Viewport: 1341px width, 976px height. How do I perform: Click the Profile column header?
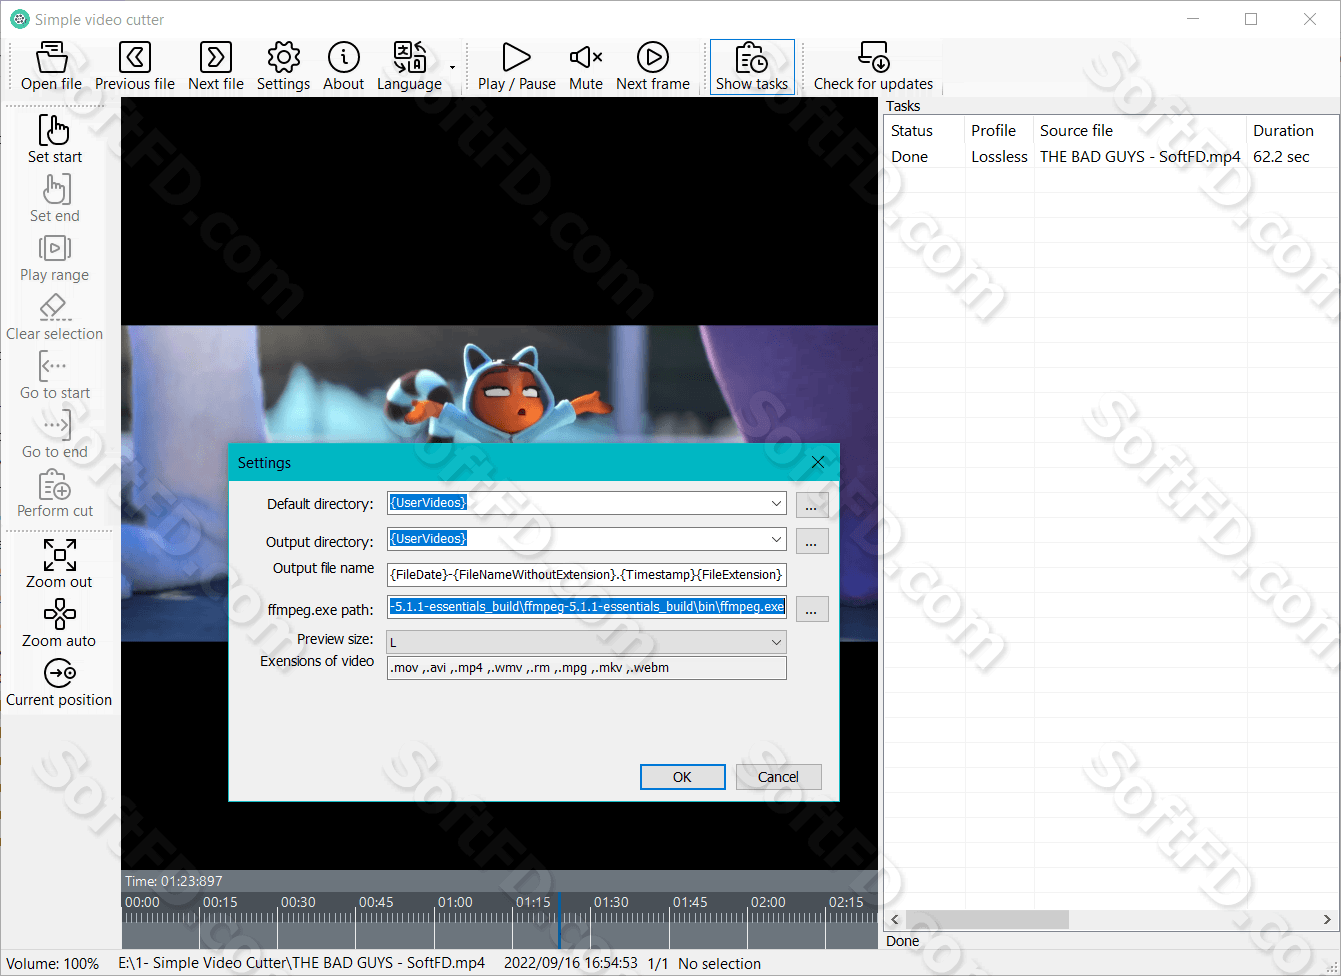click(999, 131)
